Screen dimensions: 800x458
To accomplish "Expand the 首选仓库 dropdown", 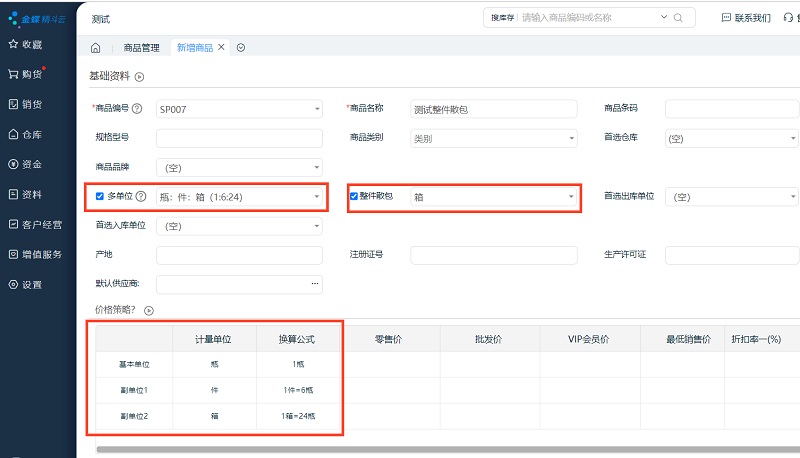I will click(731, 139).
